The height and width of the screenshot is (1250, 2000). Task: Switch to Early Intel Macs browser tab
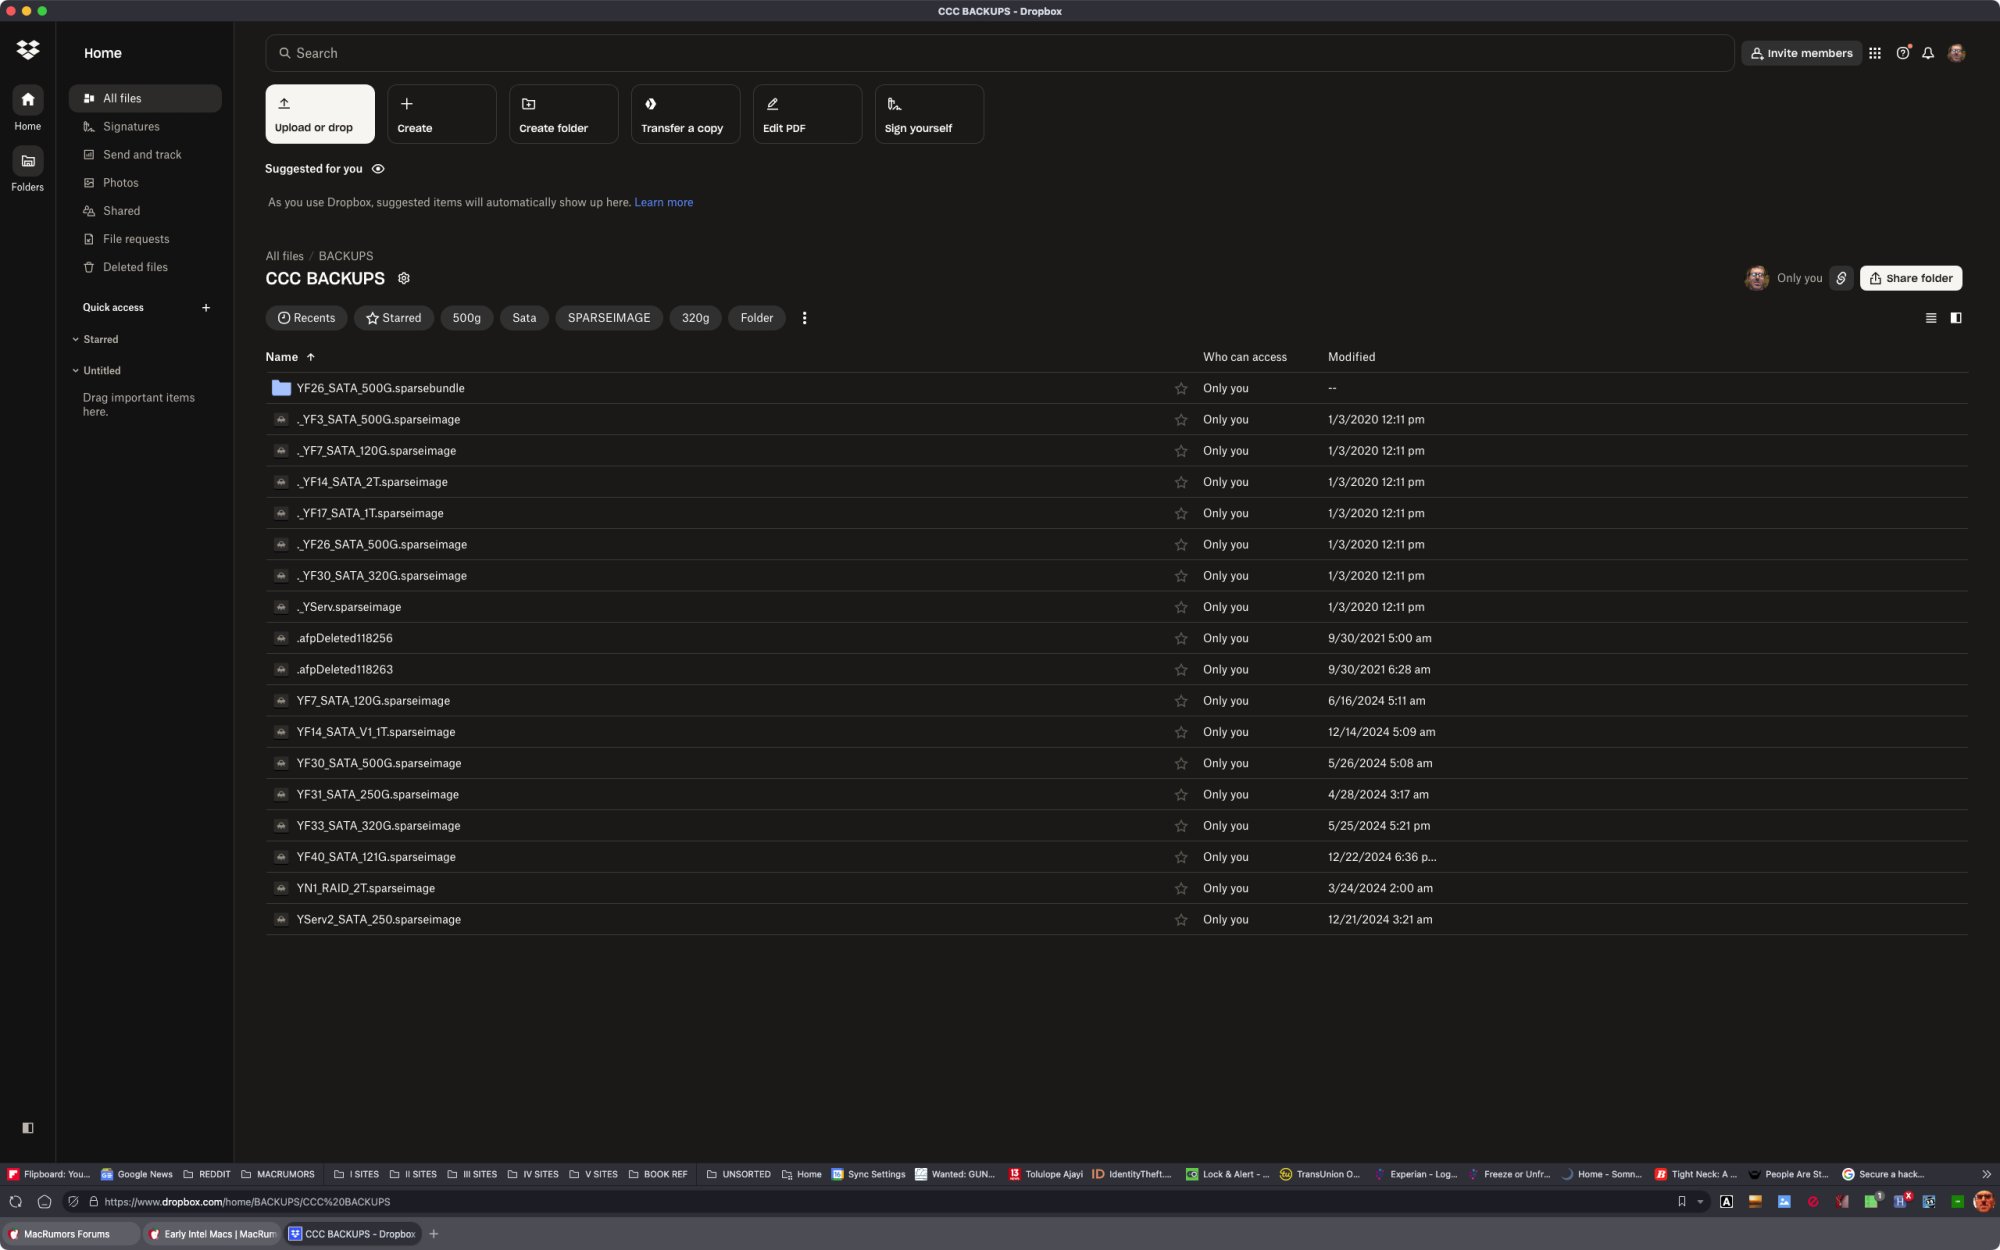pyautogui.click(x=213, y=1234)
